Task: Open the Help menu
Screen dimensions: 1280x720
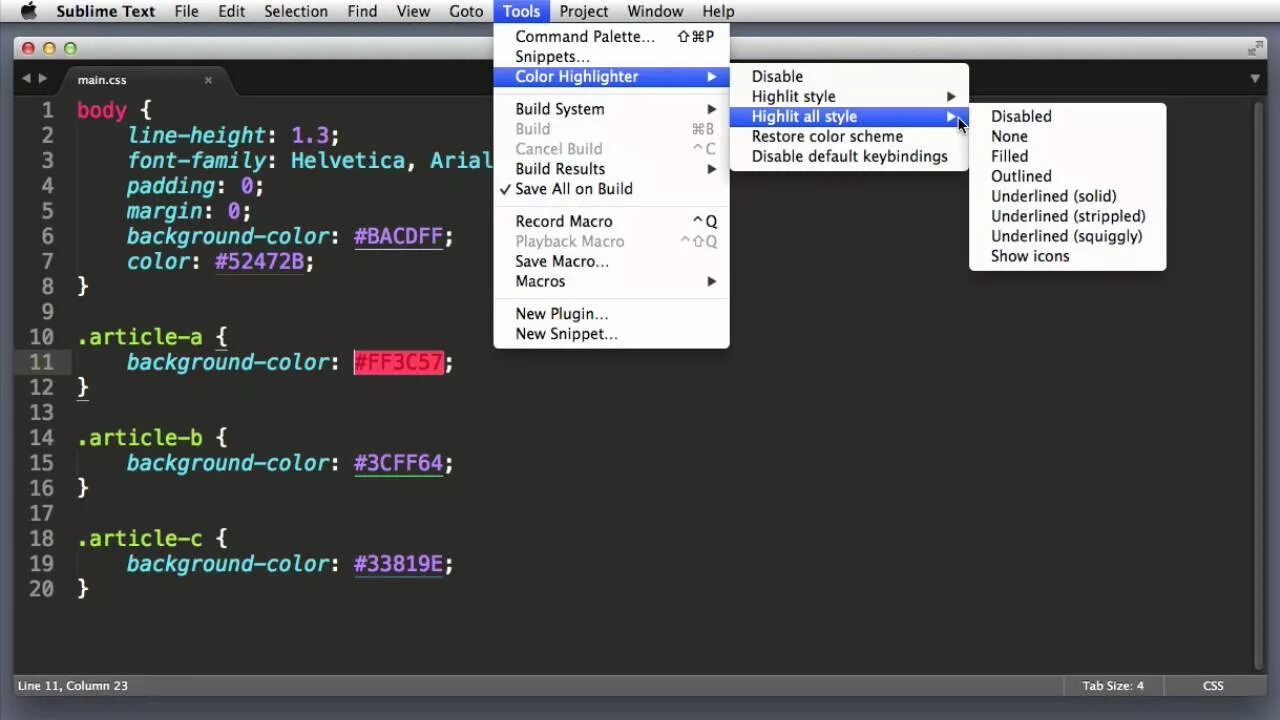Action: 718,11
